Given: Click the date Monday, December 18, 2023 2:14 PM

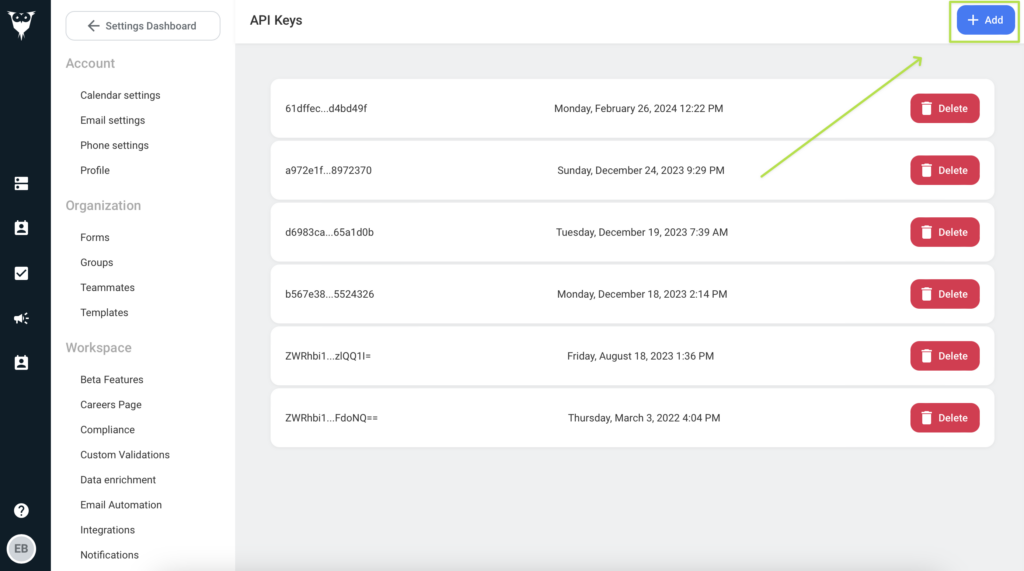Looking at the screenshot, I should click(x=642, y=294).
